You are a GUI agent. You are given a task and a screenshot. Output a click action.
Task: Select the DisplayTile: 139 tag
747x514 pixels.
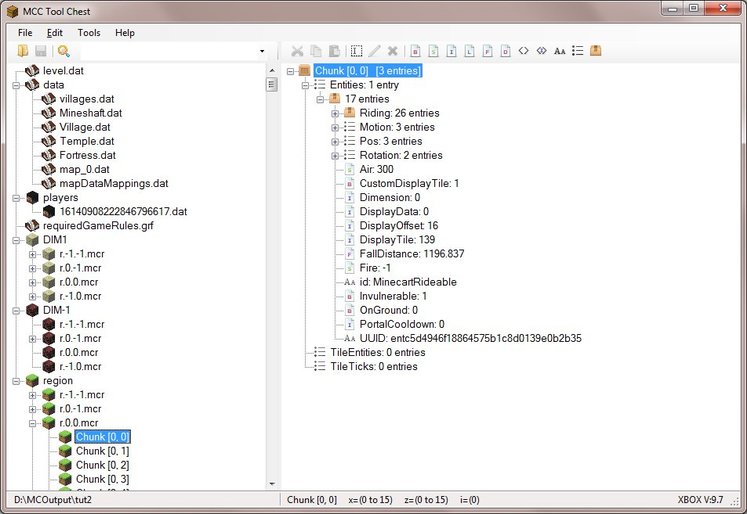(397, 240)
